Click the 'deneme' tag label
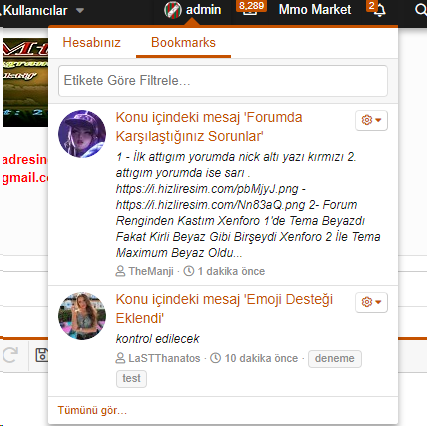This screenshot has width=427, height=426. point(335,359)
